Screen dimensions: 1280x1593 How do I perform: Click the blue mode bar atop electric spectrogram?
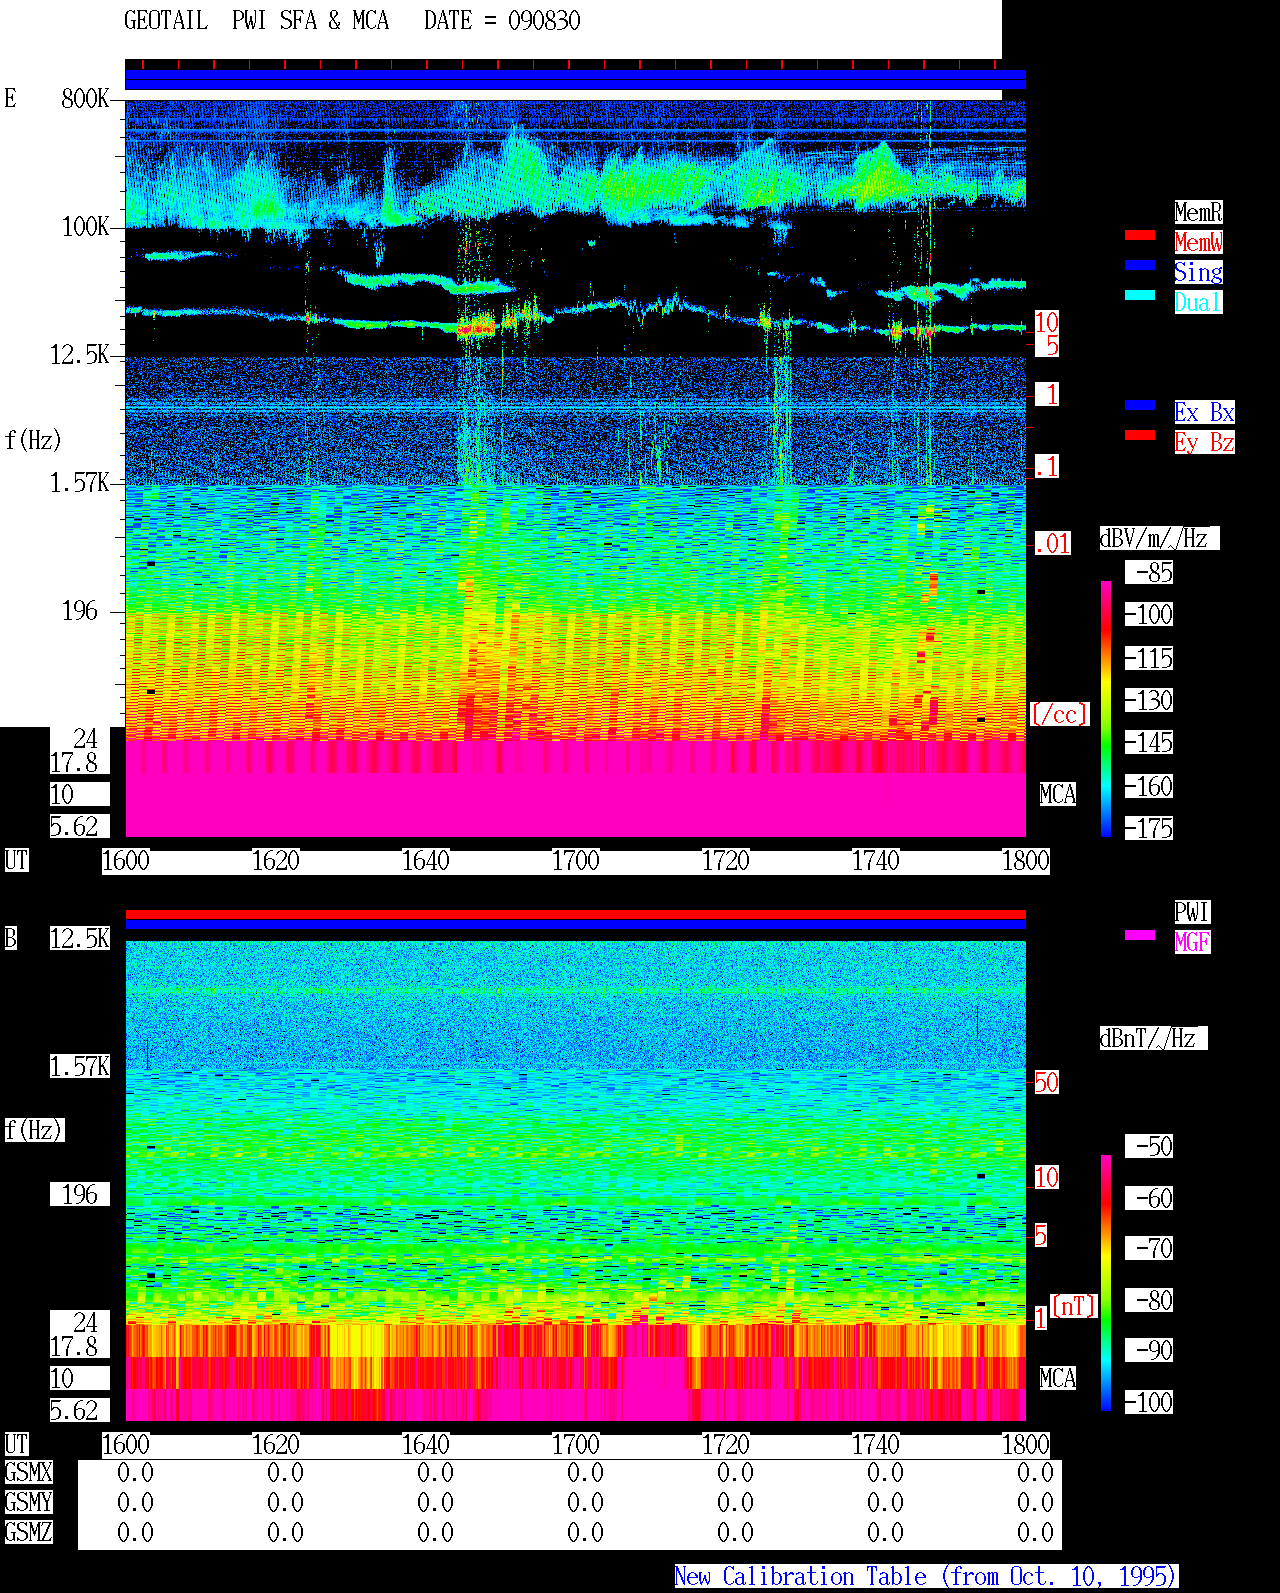tap(575, 80)
